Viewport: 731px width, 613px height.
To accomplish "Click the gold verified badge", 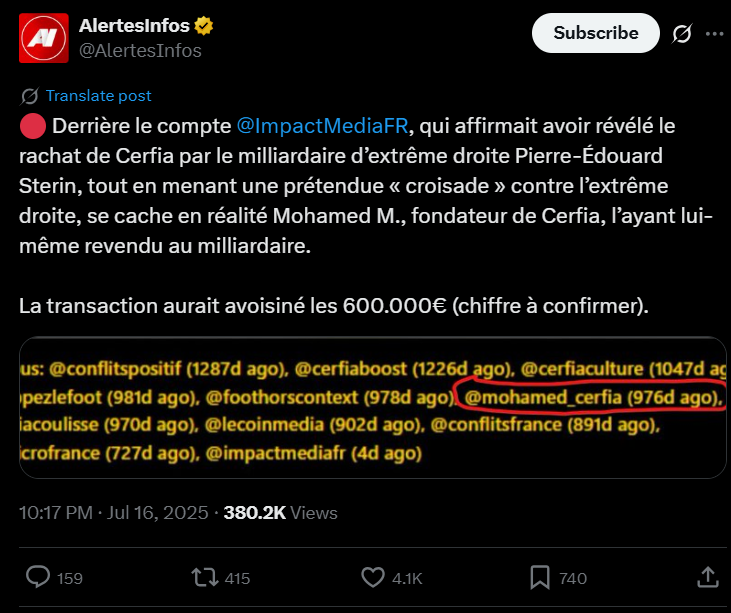I will pos(204,26).
